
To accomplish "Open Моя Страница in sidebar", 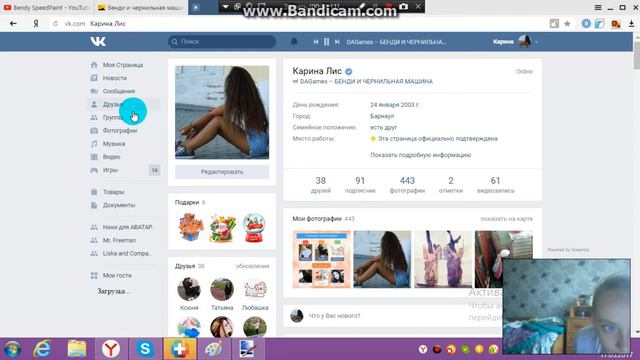I will click(123, 65).
